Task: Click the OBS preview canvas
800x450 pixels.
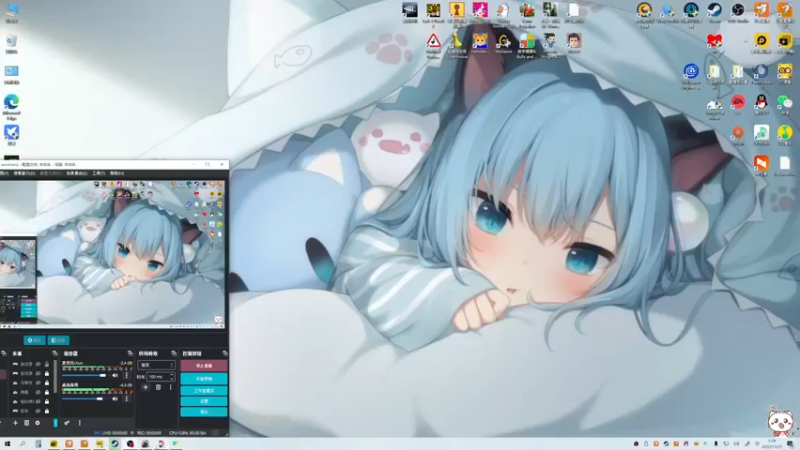Action: [x=112, y=253]
